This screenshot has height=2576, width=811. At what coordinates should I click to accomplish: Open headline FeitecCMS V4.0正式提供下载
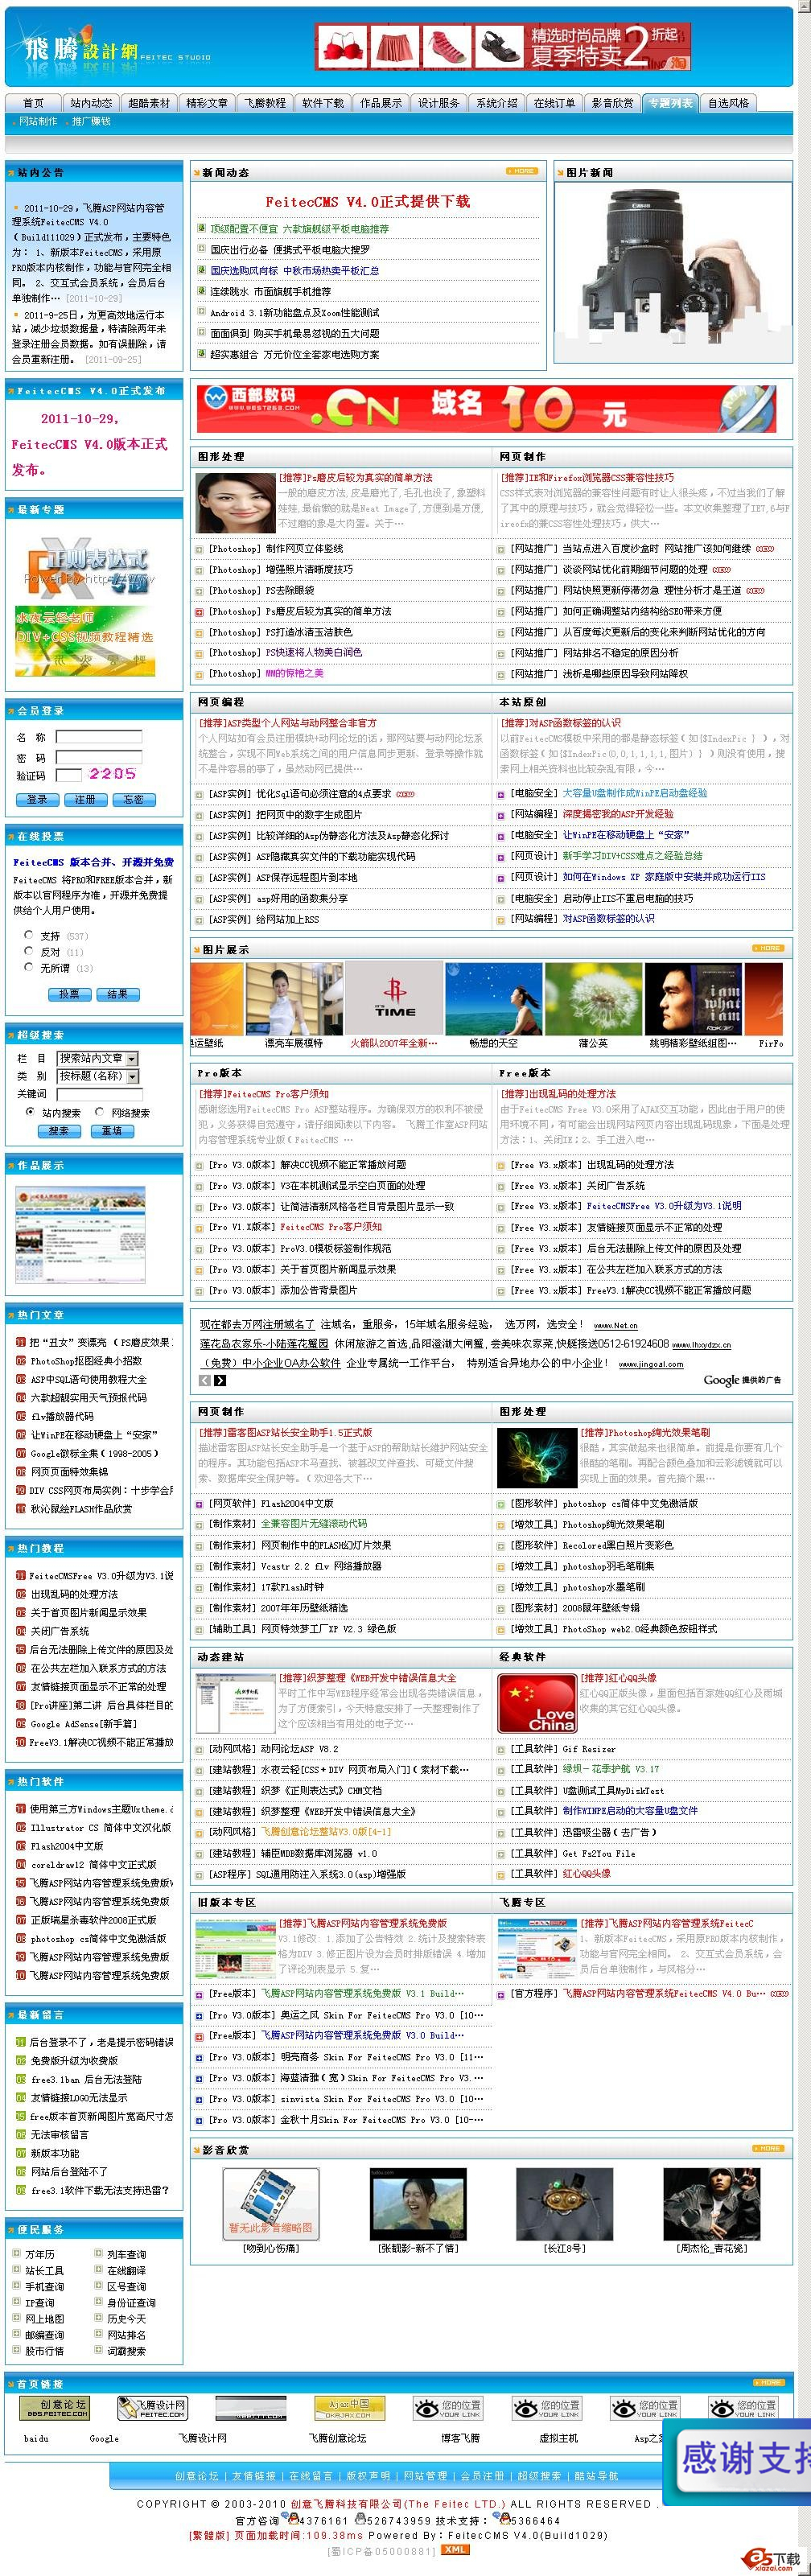point(368,201)
